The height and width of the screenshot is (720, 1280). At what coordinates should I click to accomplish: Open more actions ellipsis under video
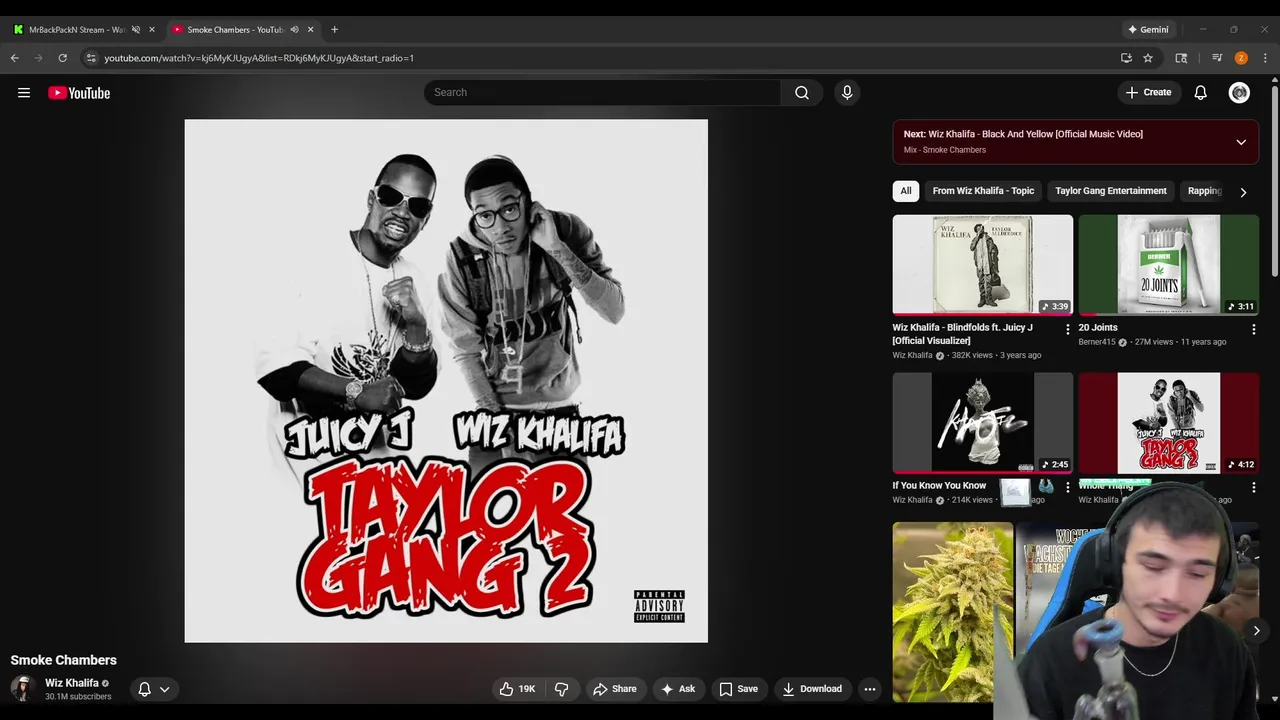[870, 689]
